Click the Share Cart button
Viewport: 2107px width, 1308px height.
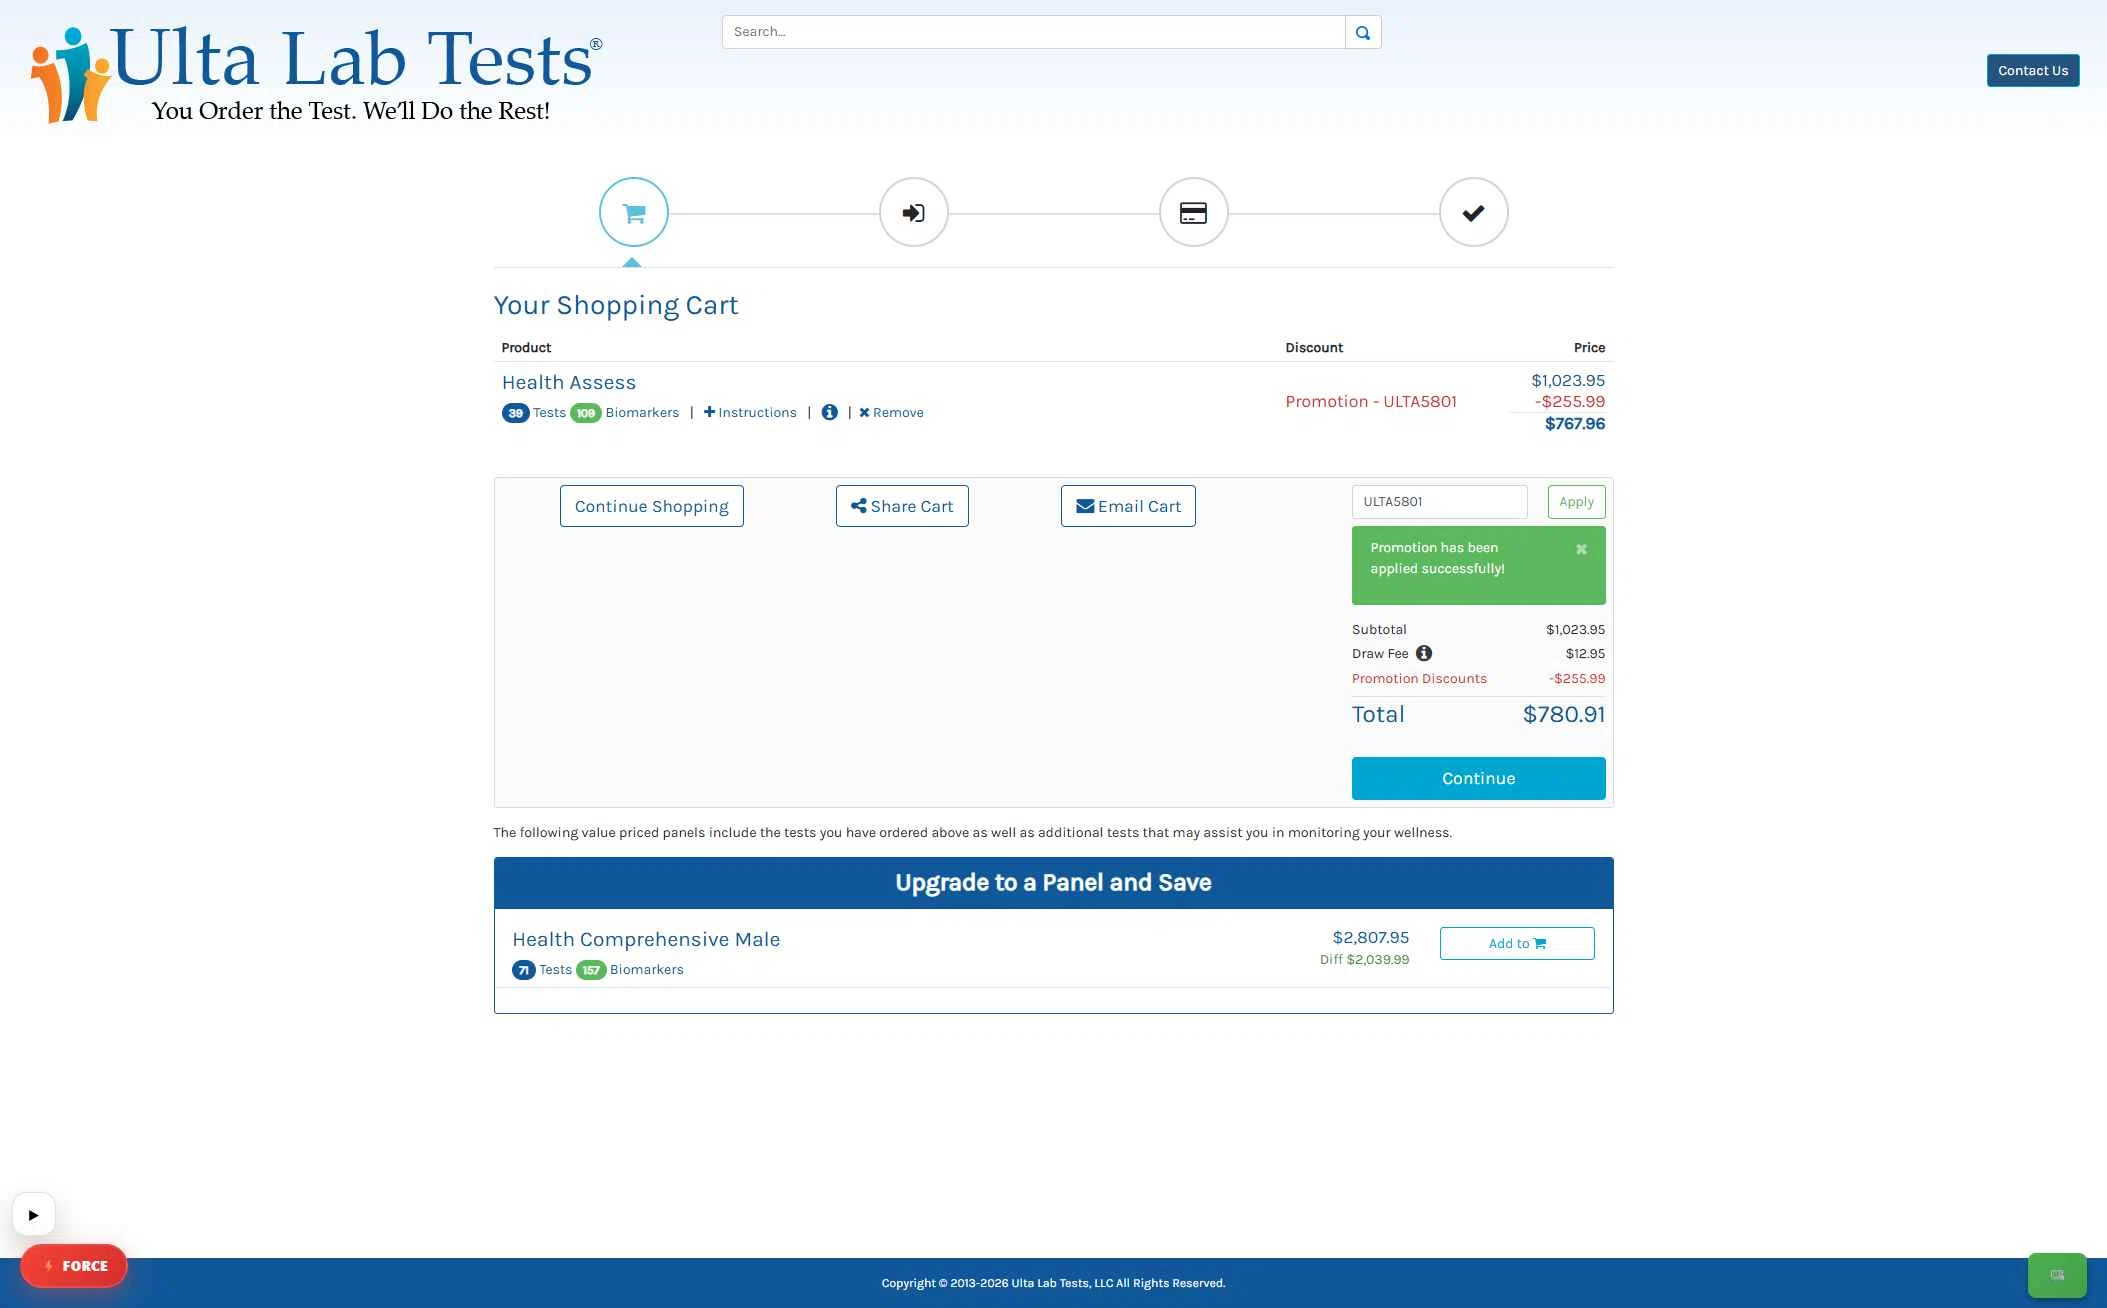coord(901,506)
